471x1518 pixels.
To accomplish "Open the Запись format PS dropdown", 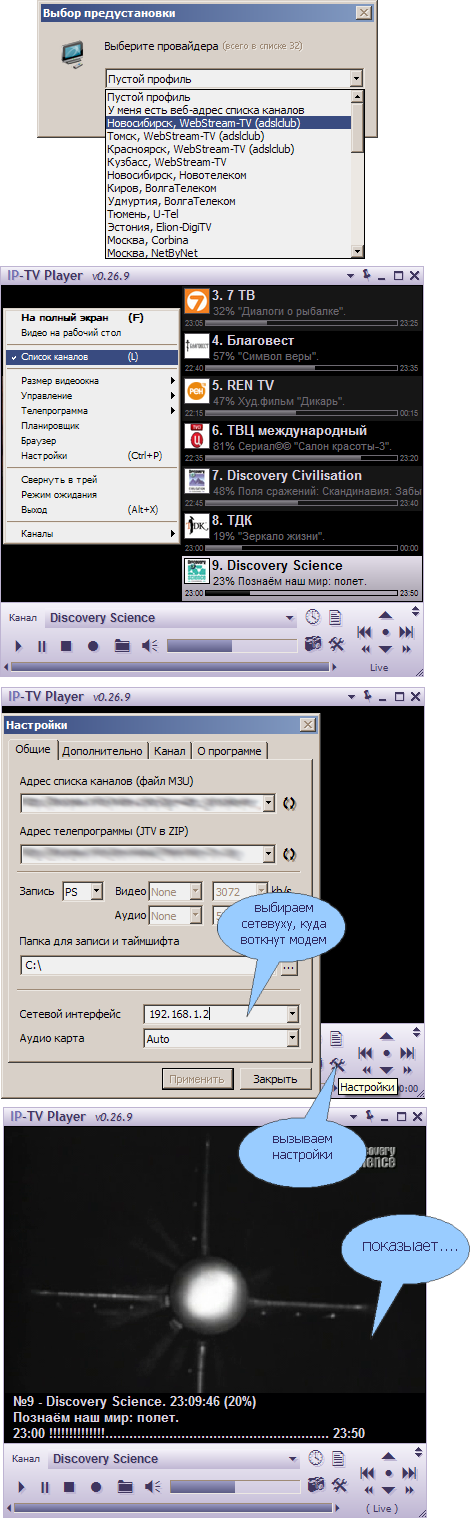I will pos(96,890).
